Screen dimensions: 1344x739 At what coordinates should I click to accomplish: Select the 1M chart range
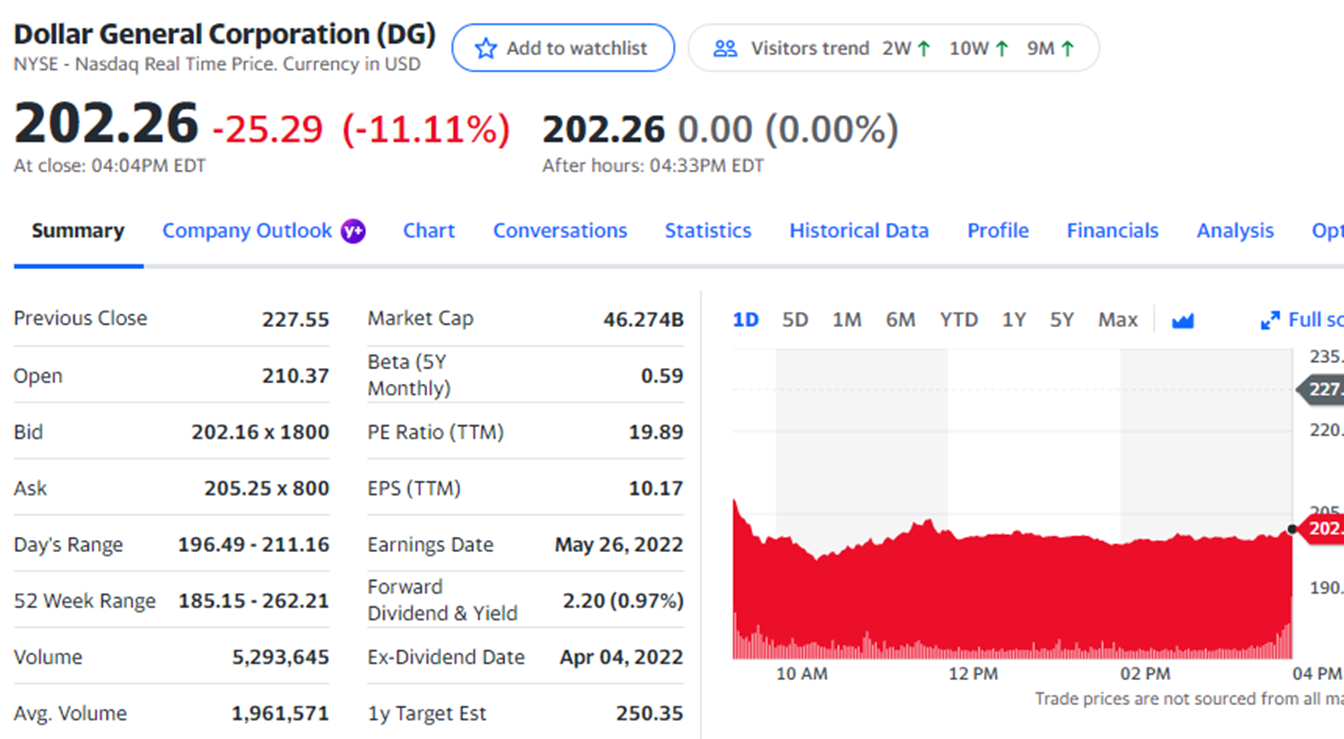(847, 320)
